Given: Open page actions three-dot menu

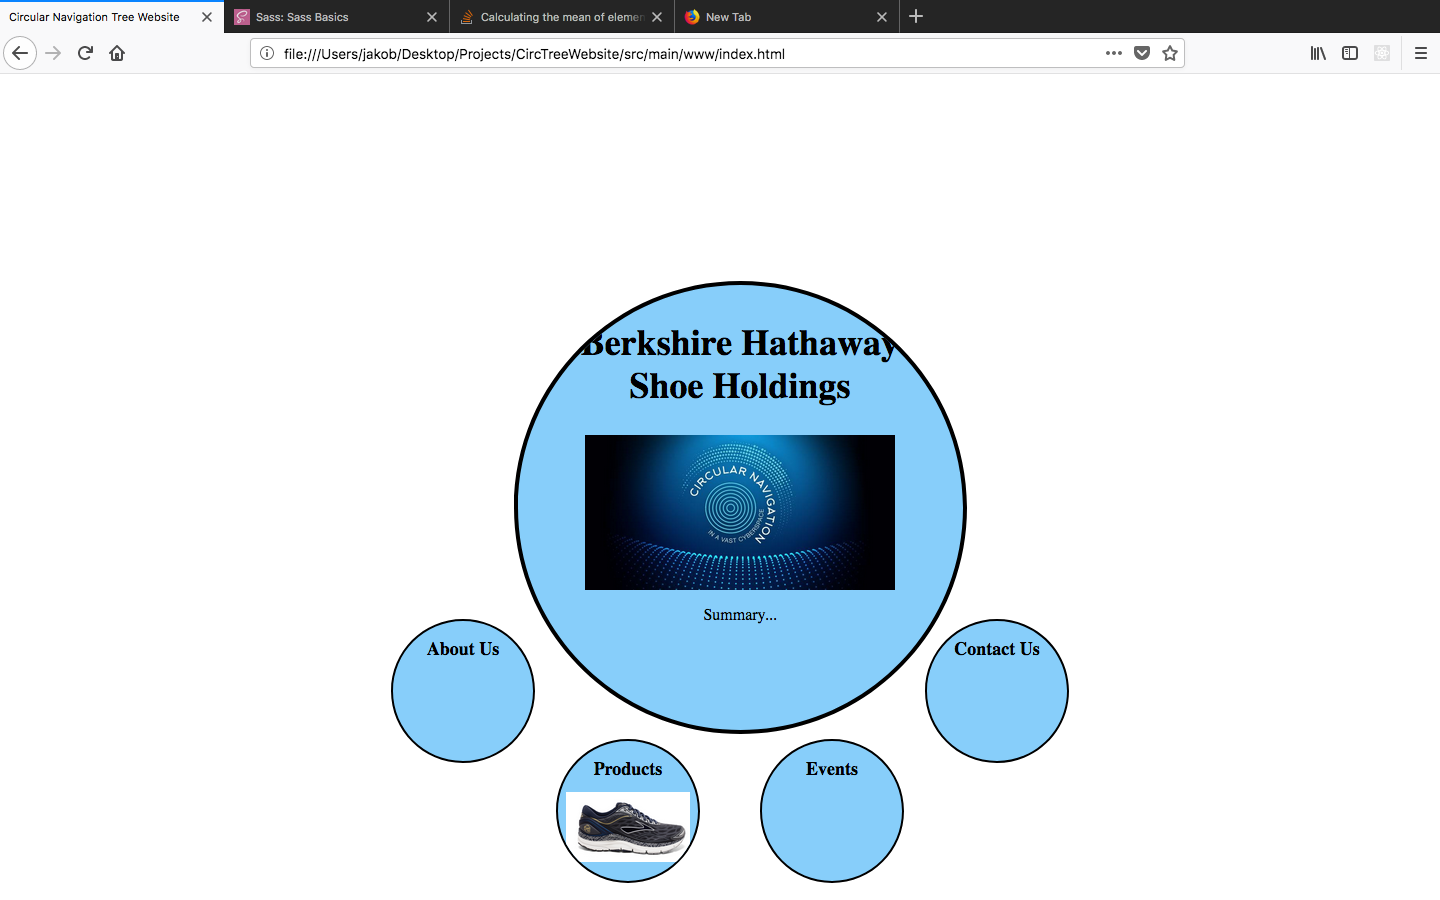Looking at the screenshot, I should tap(1114, 53).
